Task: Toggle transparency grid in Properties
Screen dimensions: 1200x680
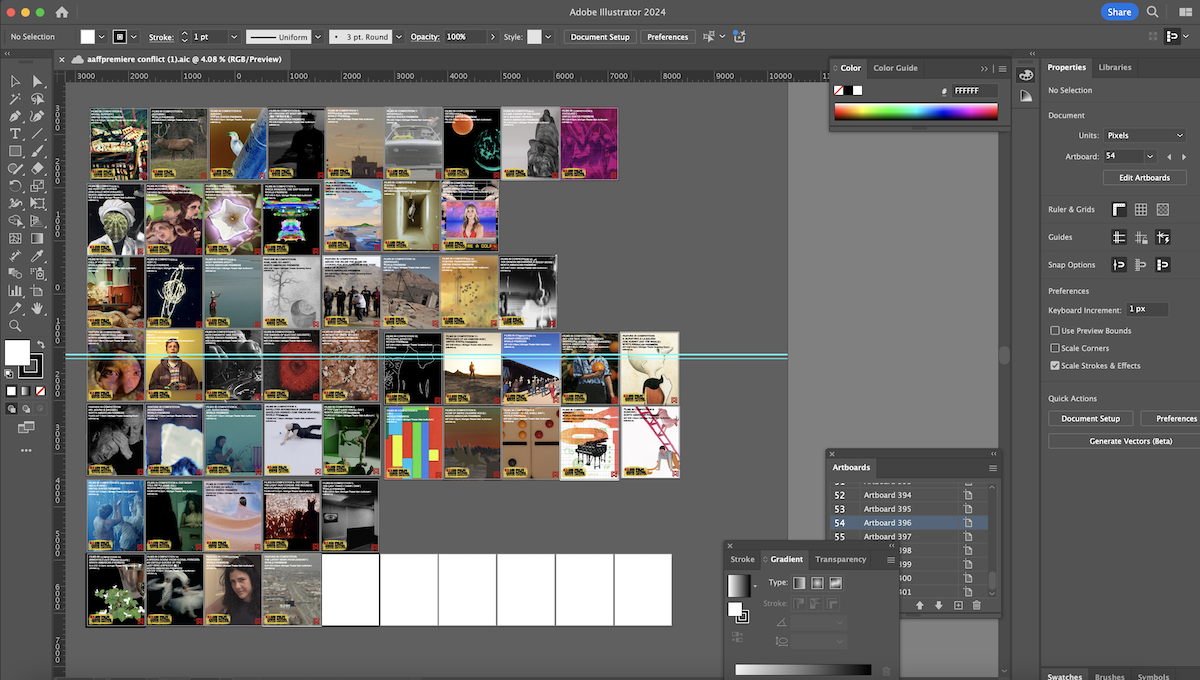Action: [x=1163, y=210]
